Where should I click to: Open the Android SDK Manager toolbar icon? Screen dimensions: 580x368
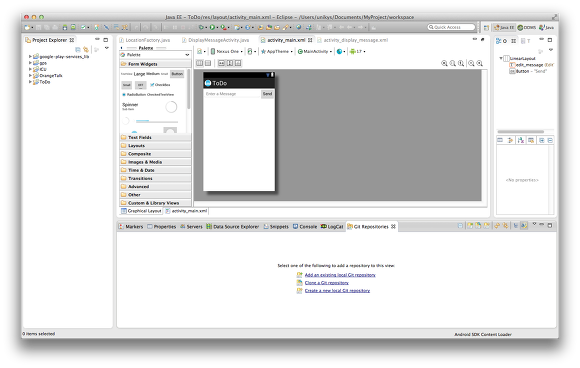65,27
